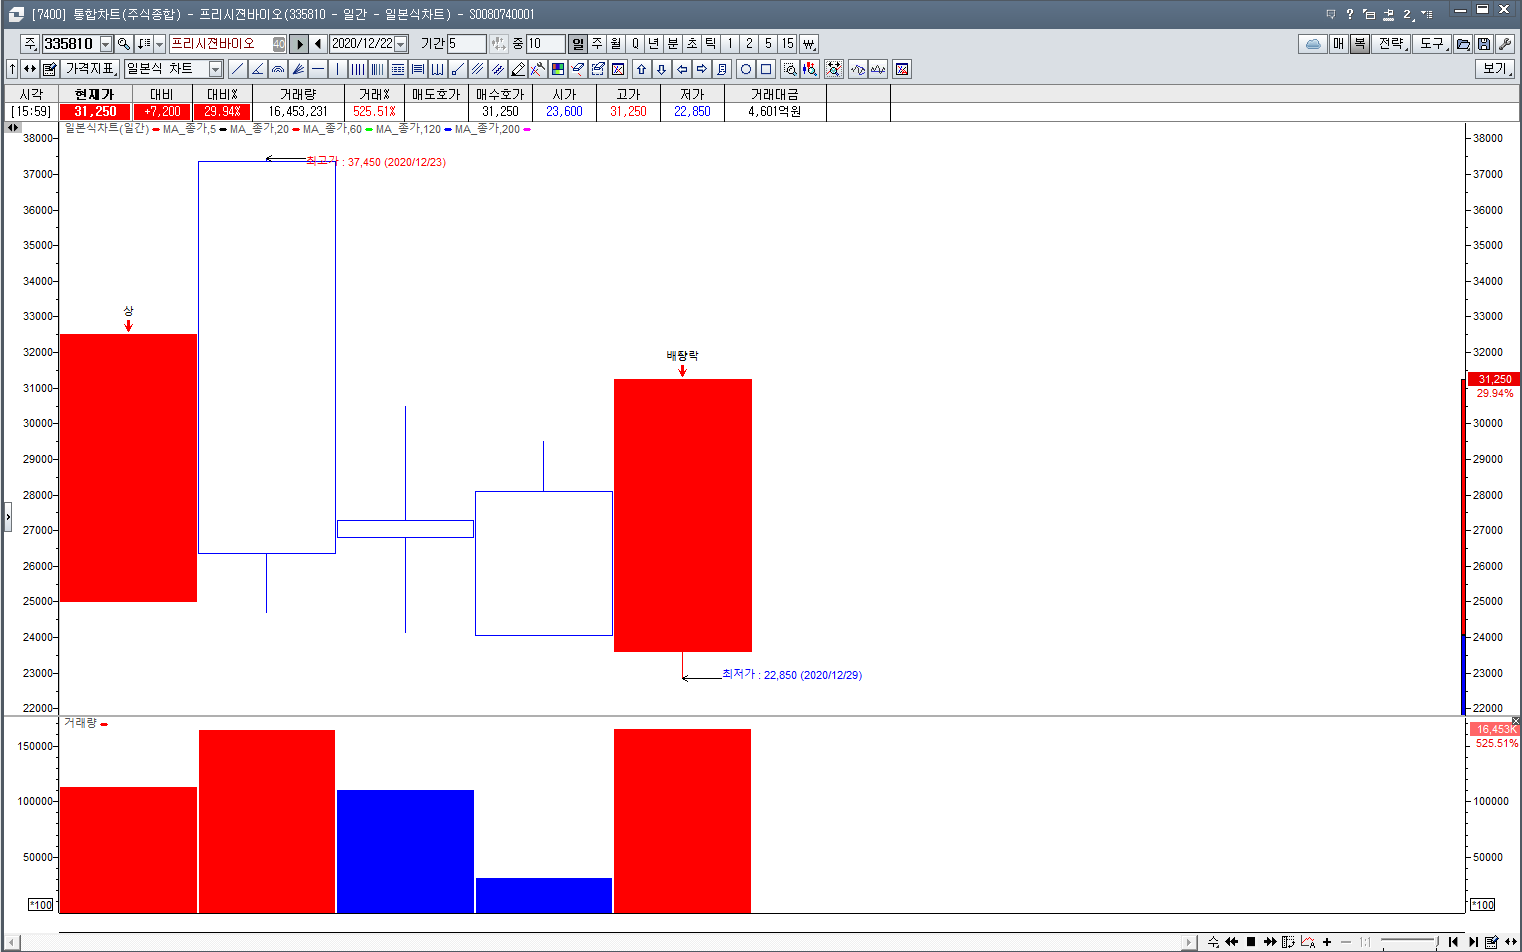The width and height of the screenshot is (1522, 952).
Task: Click previous-stock left arrow button
Action: [318, 44]
